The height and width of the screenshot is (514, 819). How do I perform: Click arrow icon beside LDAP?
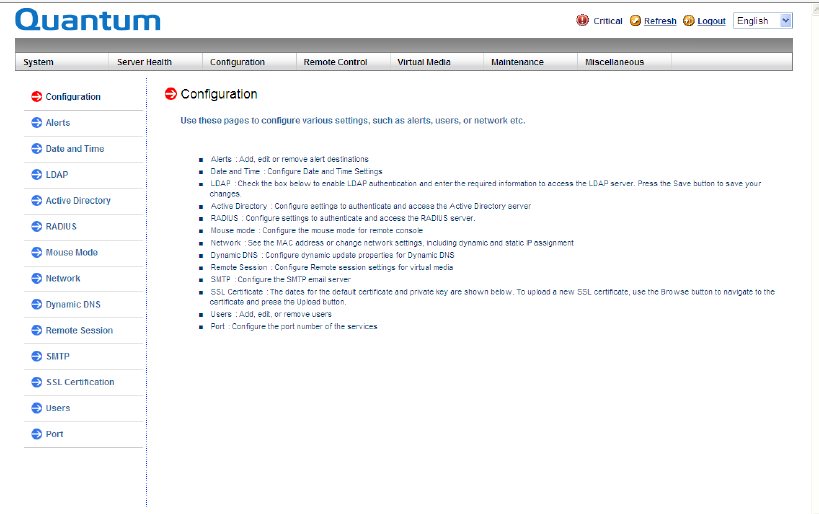click(x=37, y=174)
